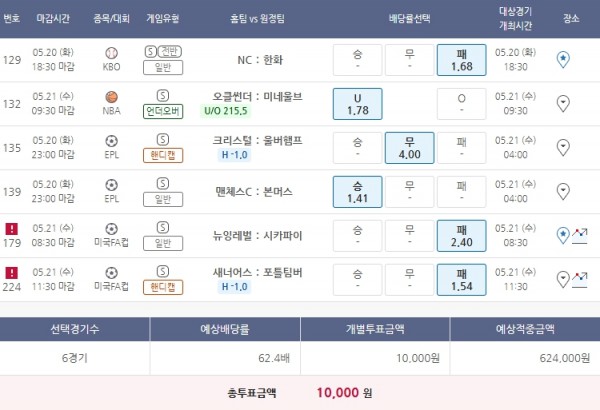Open venue pin for 맨체스C vs 본머스

click(562, 188)
